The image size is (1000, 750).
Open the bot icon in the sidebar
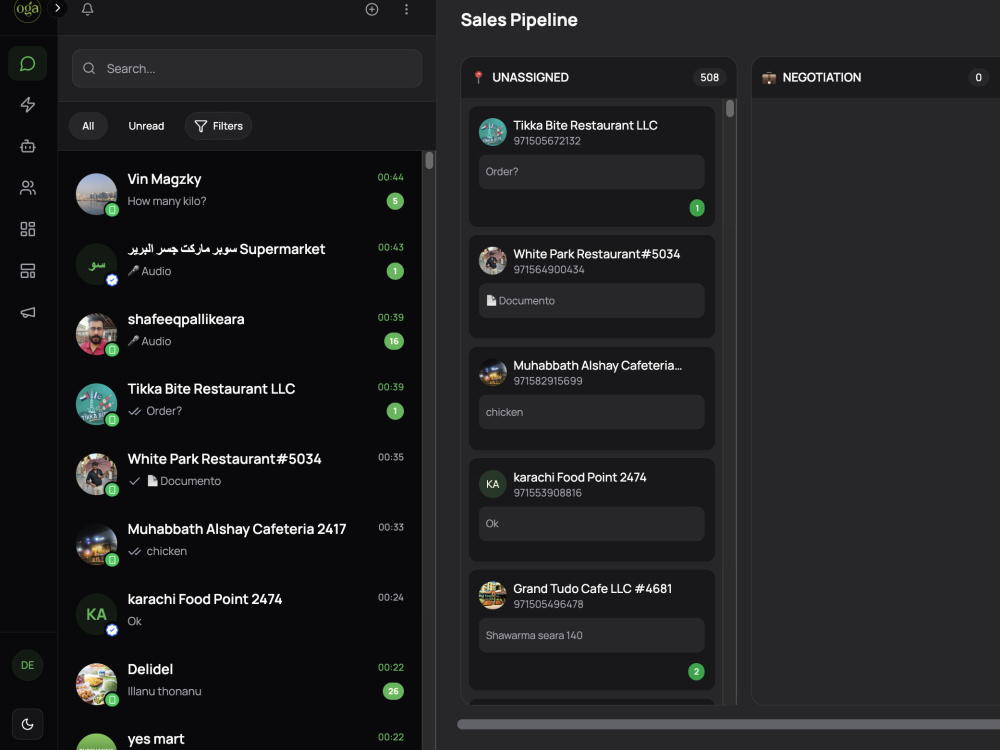click(x=27, y=146)
